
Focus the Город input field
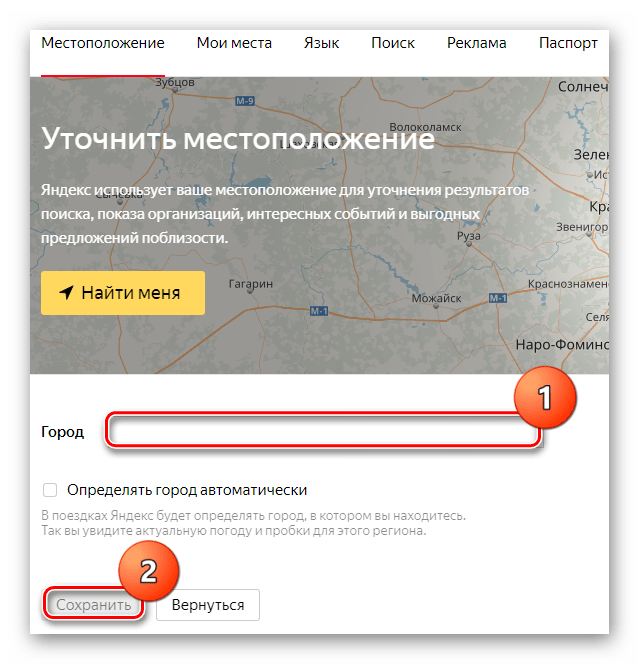[323, 430]
